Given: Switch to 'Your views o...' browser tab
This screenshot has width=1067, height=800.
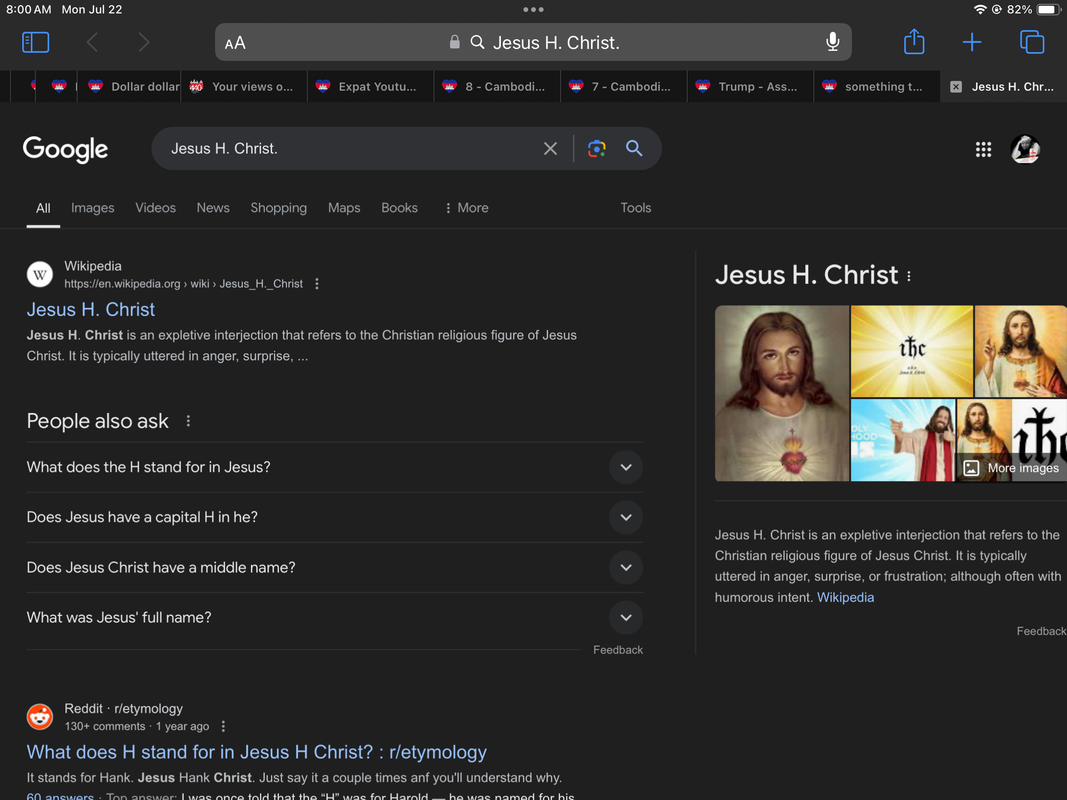Looking at the screenshot, I should tap(244, 86).
